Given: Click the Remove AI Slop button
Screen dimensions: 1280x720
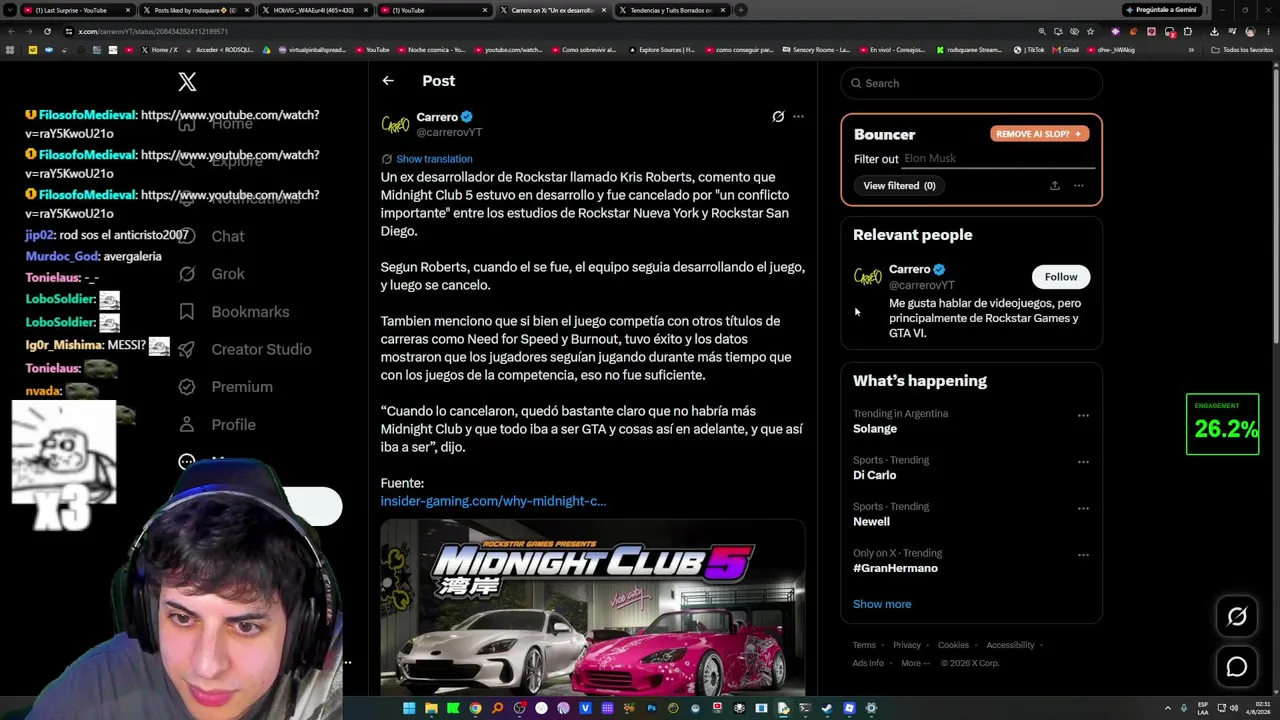Looking at the screenshot, I should (x=1039, y=134).
